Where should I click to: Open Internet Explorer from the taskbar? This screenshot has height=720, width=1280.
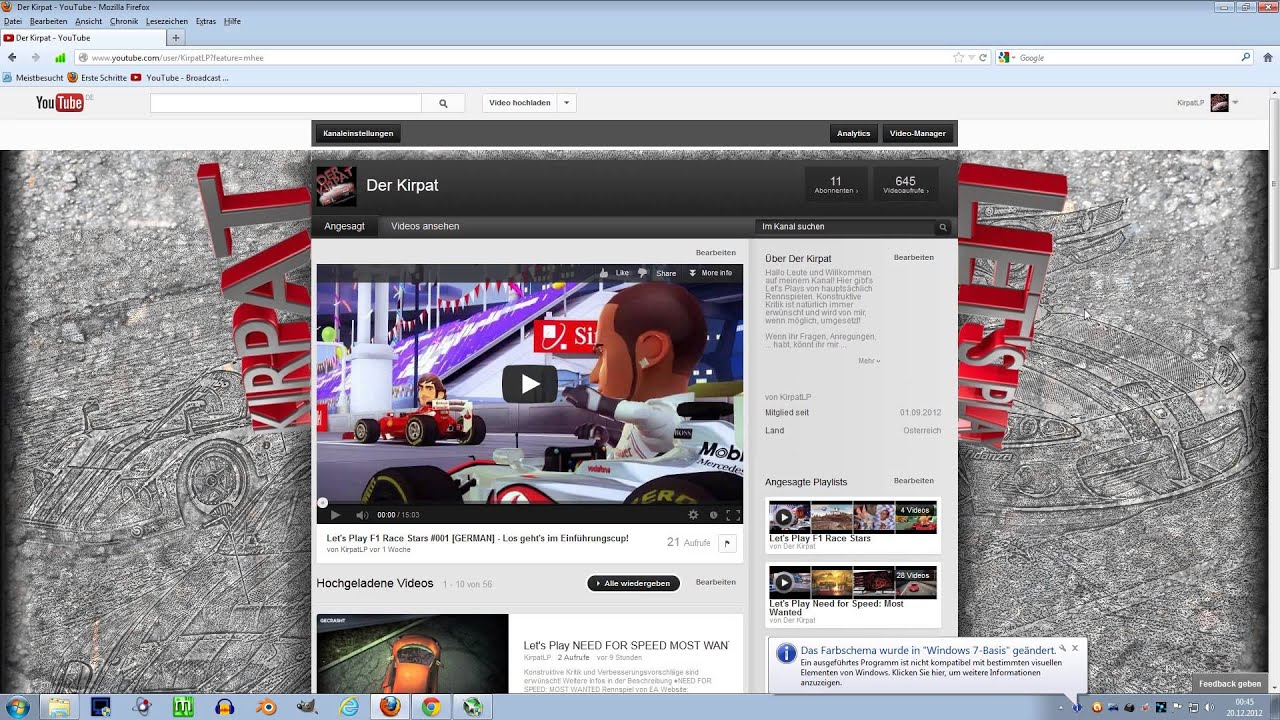tap(348, 707)
